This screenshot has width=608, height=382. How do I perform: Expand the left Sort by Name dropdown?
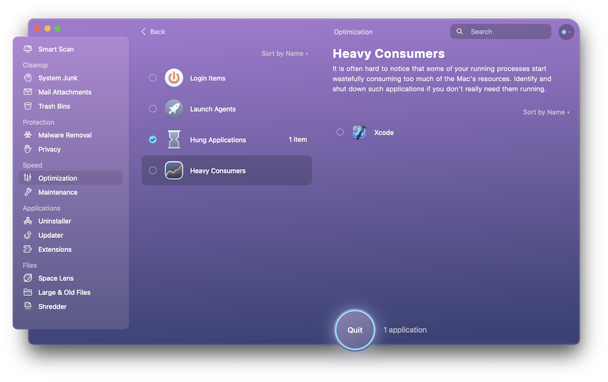tap(285, 54)
